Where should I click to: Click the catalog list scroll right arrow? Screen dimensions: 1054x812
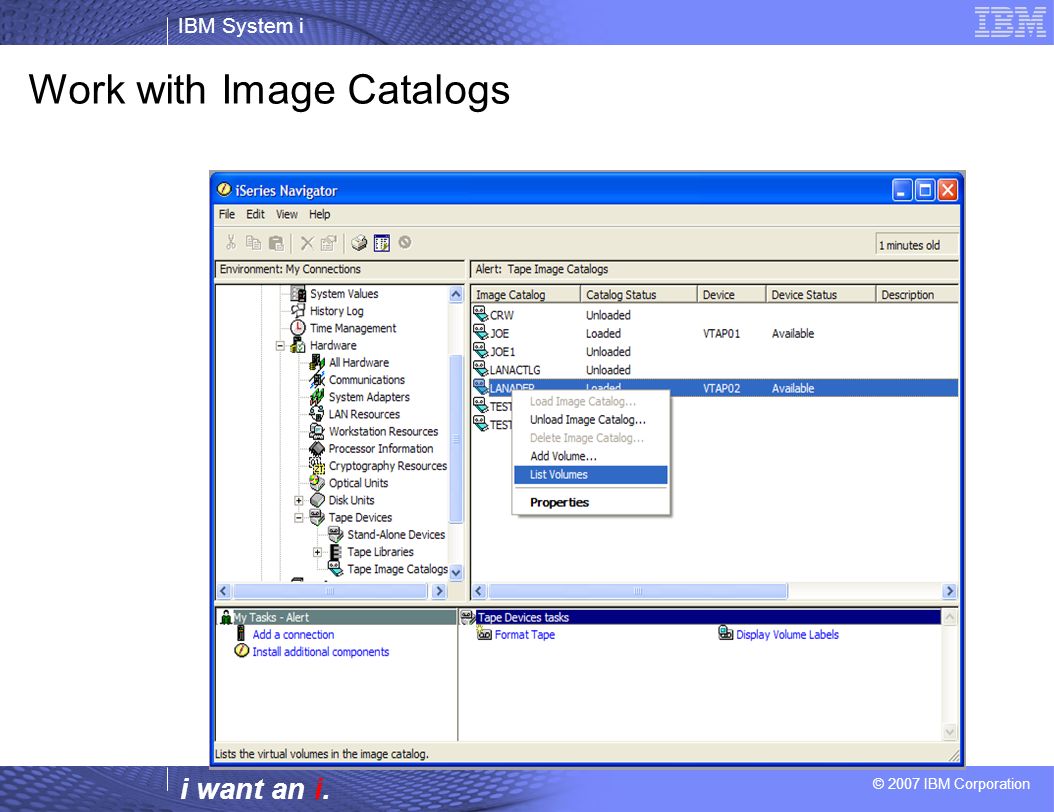point(949,591)
